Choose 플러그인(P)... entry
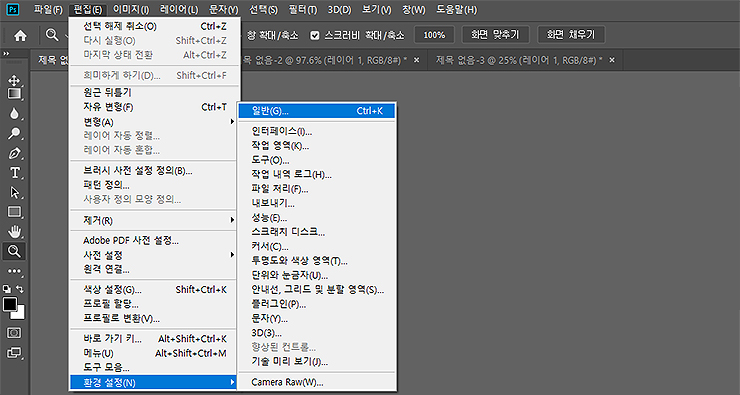Image resolution: width=740 pixels, height=395 pixels. tap(317, 304)
